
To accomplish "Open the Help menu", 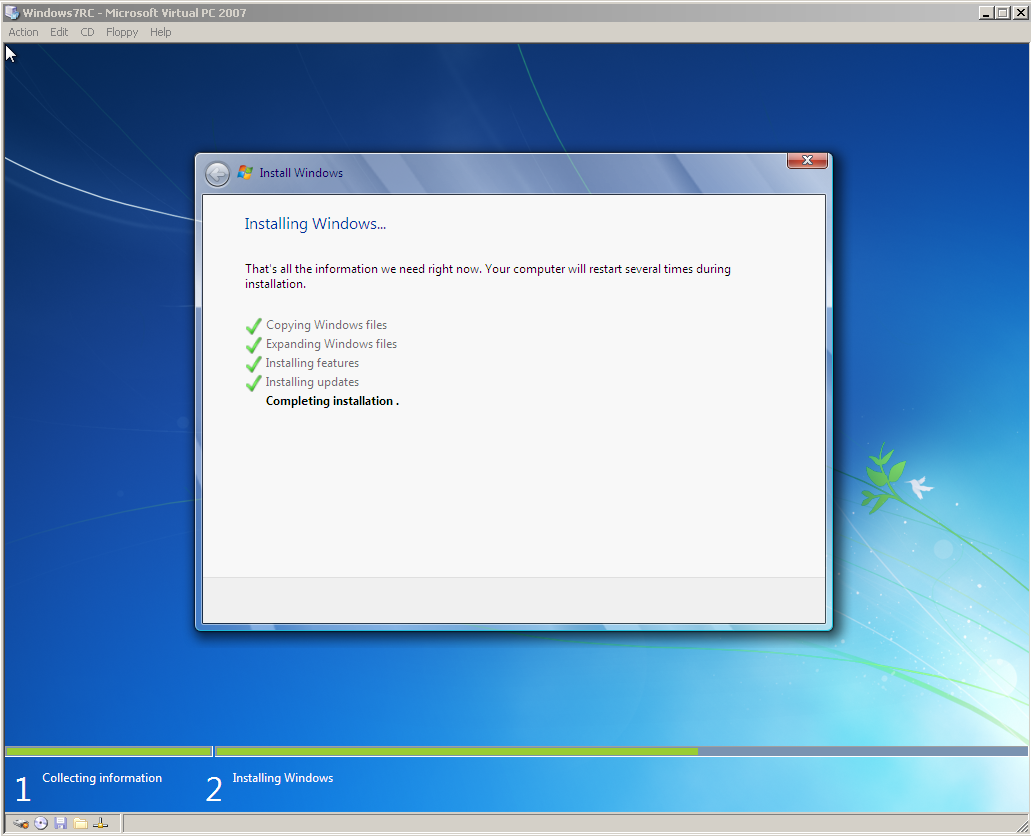I will [x=160, y=32].
